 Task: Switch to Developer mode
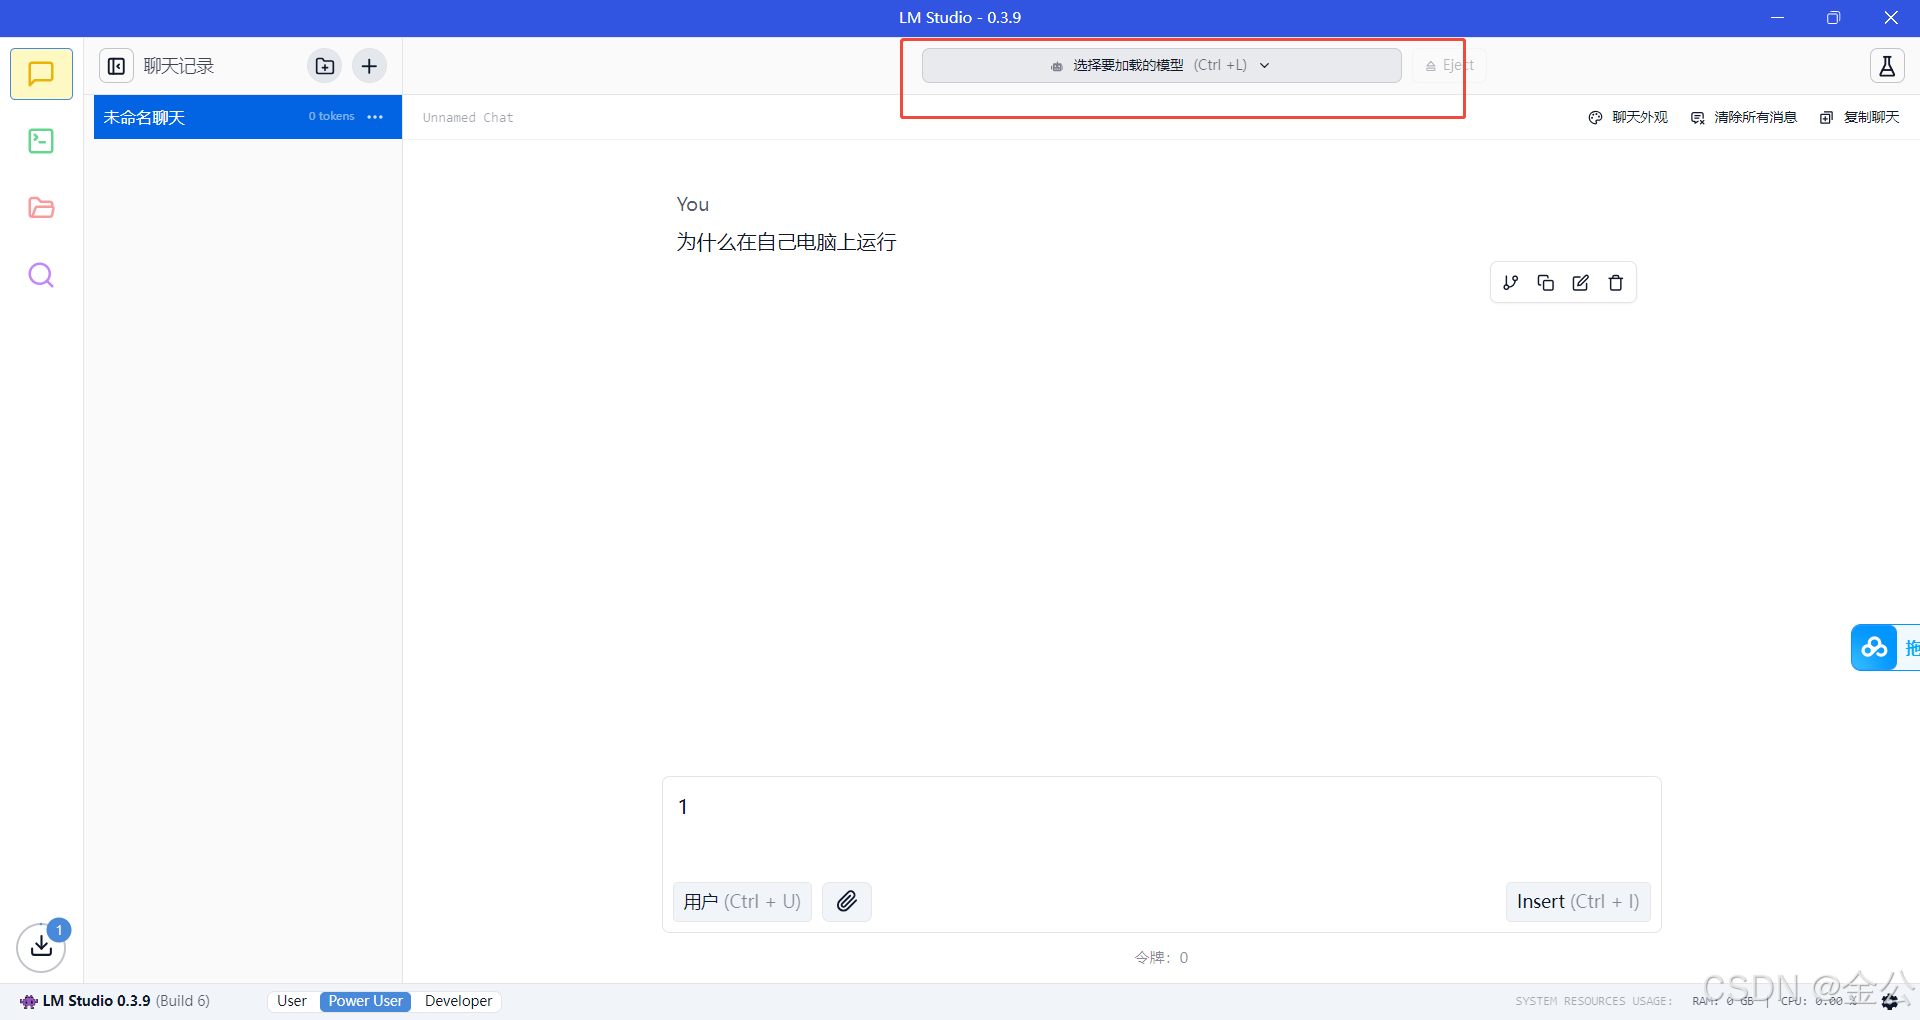pos(458,1001)
